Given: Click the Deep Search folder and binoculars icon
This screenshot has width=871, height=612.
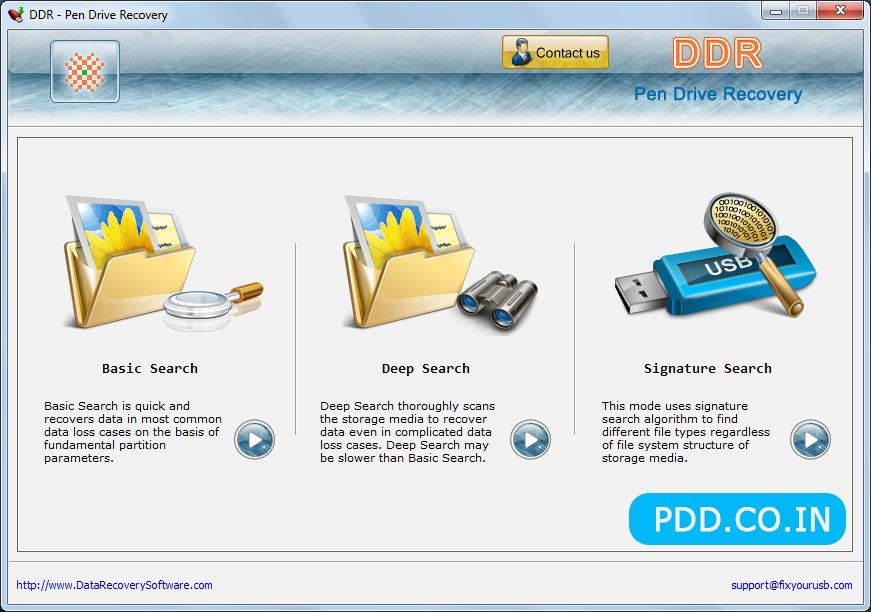Looking at the screenshot, I should click(x=440, y=264).
